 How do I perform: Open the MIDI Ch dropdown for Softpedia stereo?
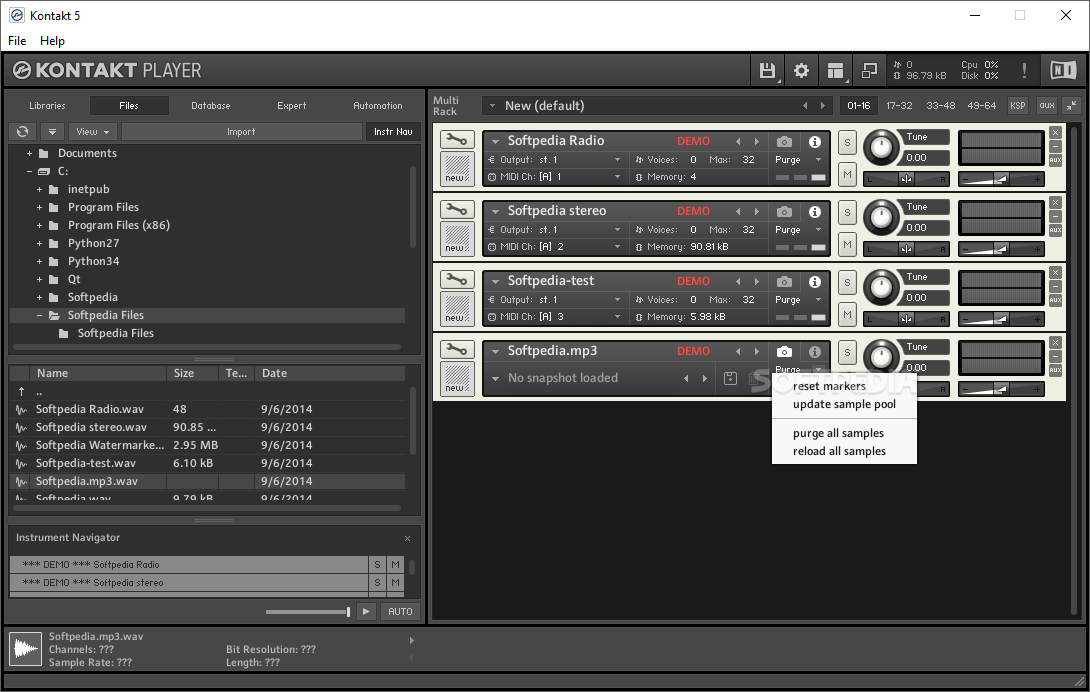click(617, 246)
